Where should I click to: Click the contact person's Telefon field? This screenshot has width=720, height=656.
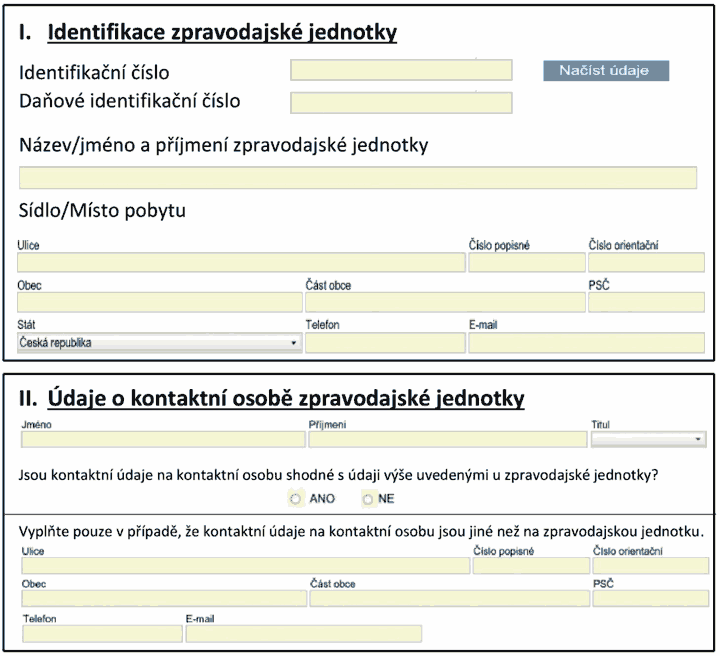pos(102,634)
